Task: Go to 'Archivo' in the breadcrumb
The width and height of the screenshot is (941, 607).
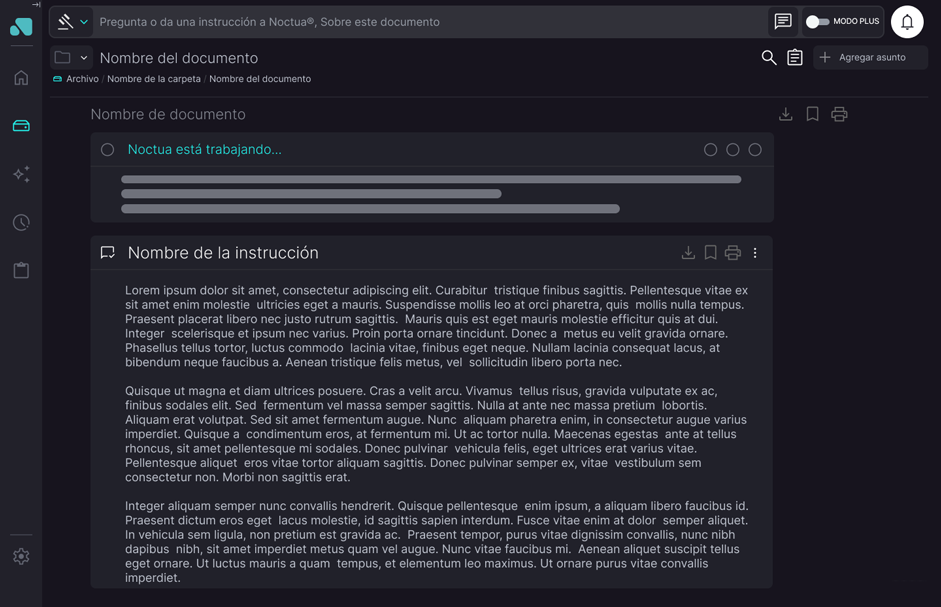Action: (x=82, y=79)
